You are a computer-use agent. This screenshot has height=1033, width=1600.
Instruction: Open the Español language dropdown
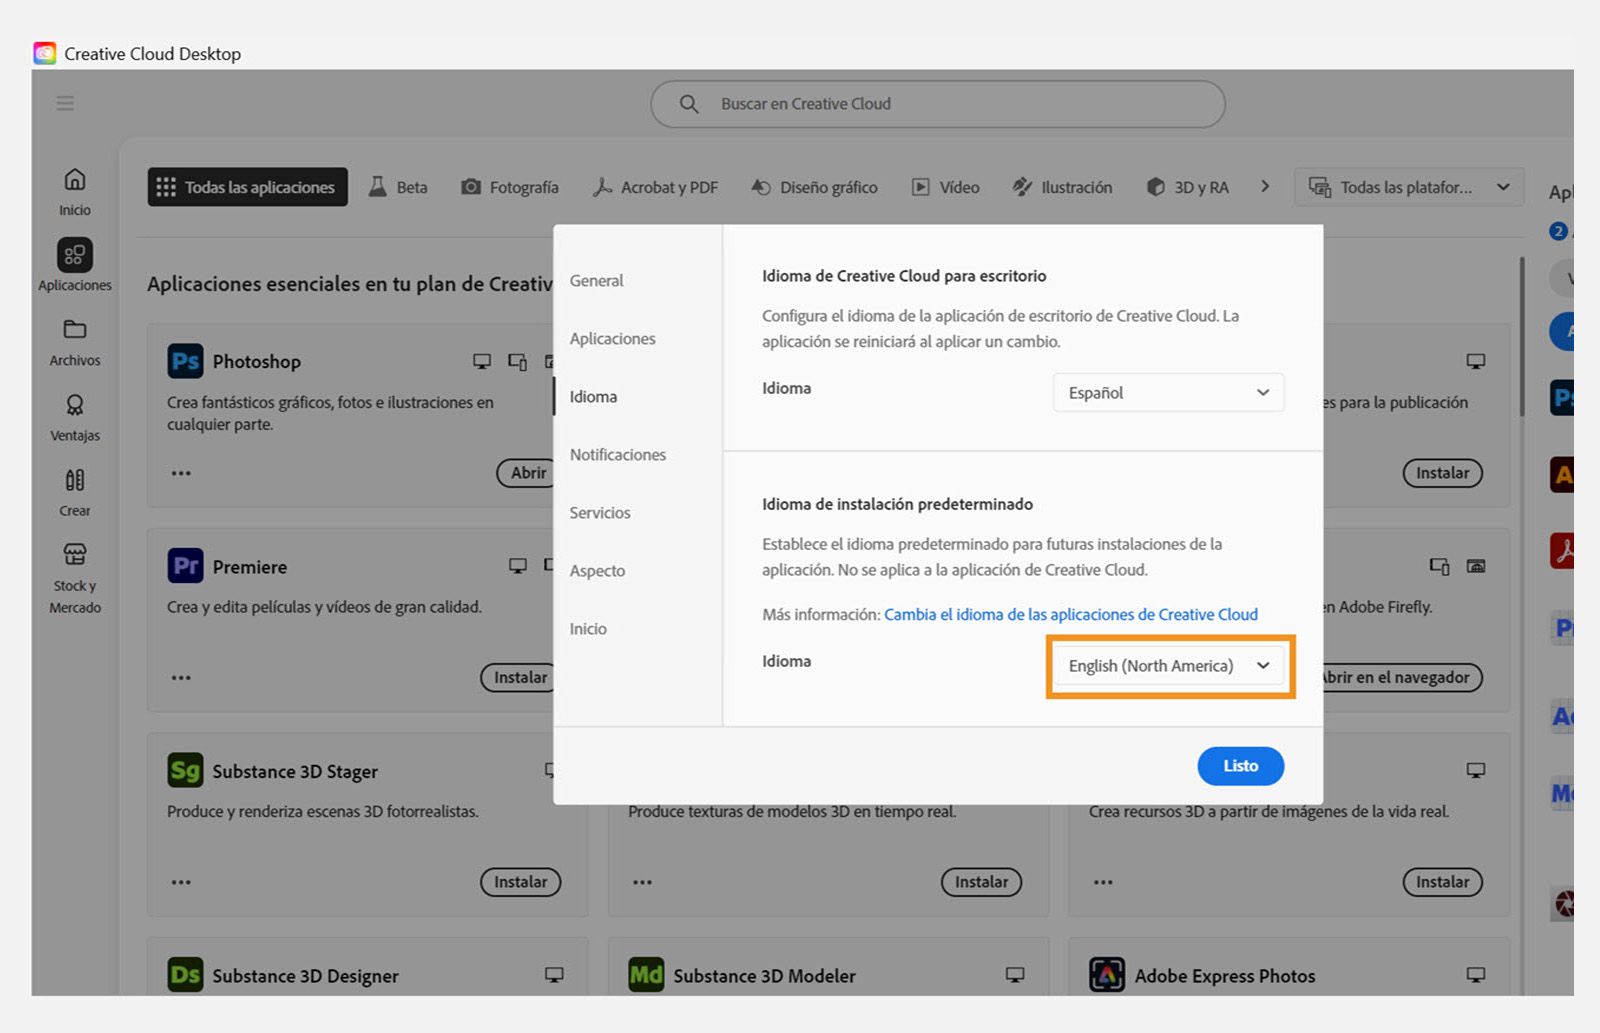(x=1168, y=392)
